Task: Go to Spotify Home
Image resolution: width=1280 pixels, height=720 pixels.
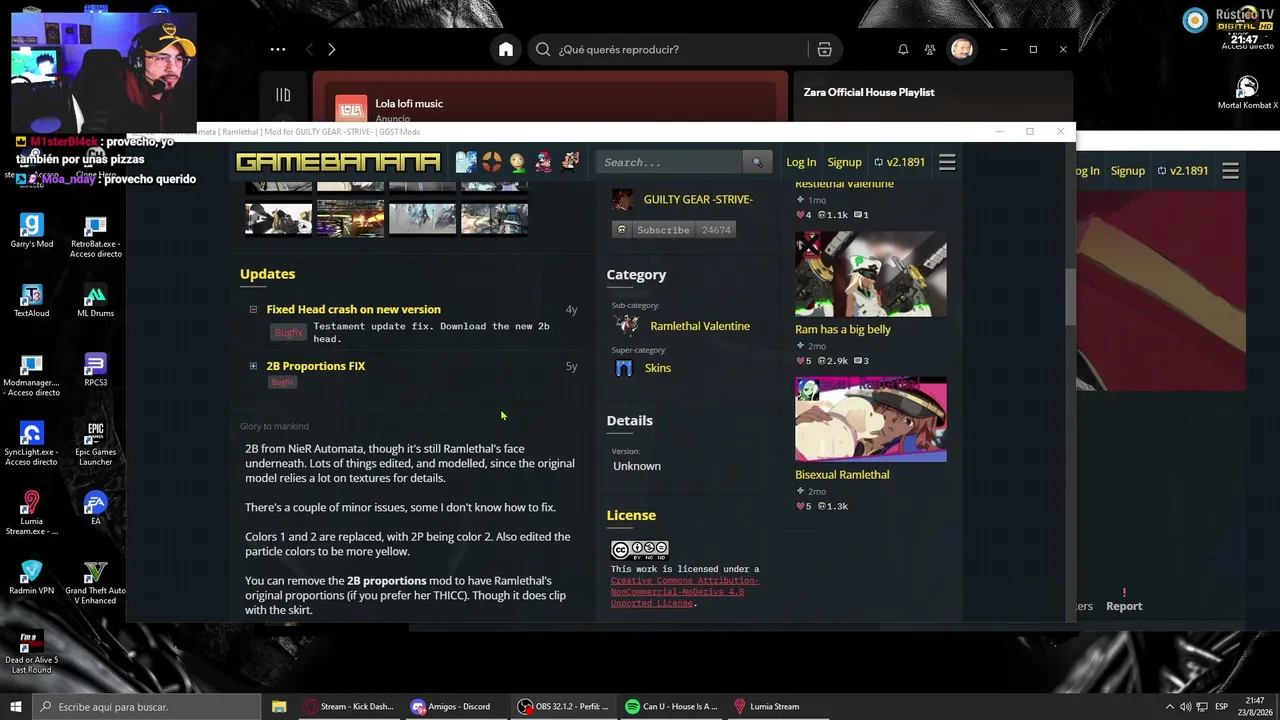Action: tap(506, 49)
